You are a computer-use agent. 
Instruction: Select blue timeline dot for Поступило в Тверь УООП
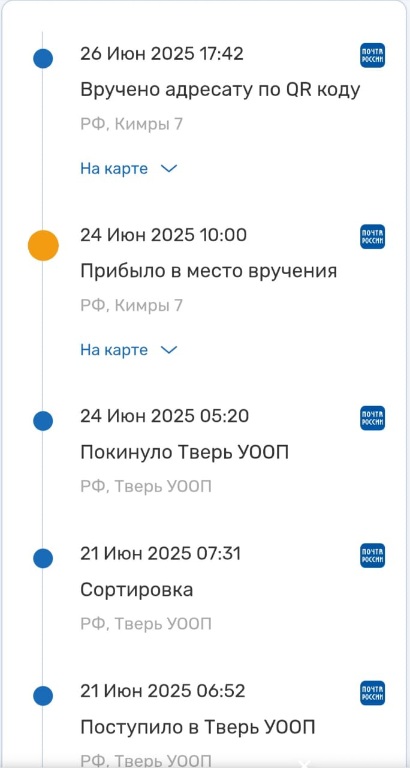click(x=43, y=696)
